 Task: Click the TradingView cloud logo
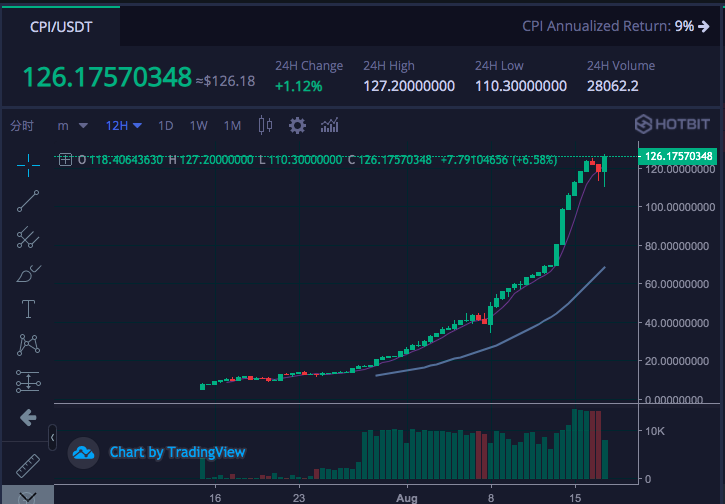coord(83,453)
